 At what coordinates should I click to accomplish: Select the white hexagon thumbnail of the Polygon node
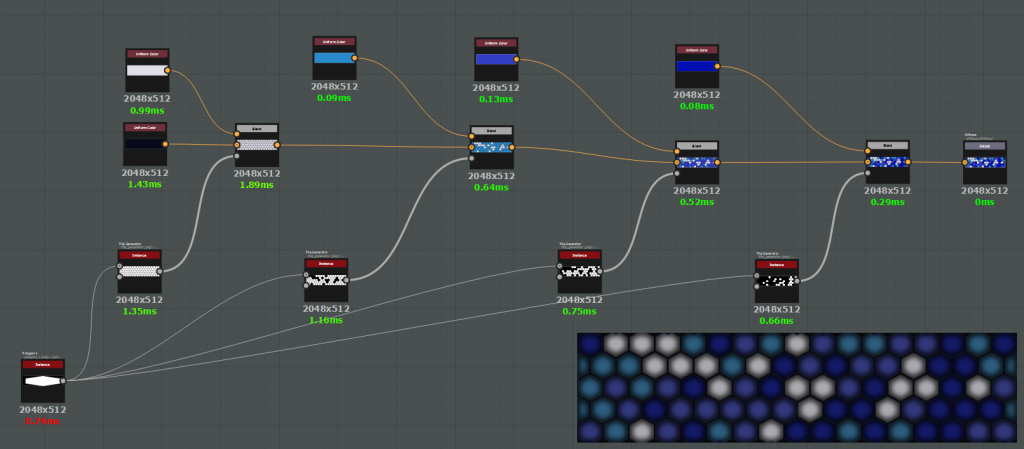tap(42, 380)
